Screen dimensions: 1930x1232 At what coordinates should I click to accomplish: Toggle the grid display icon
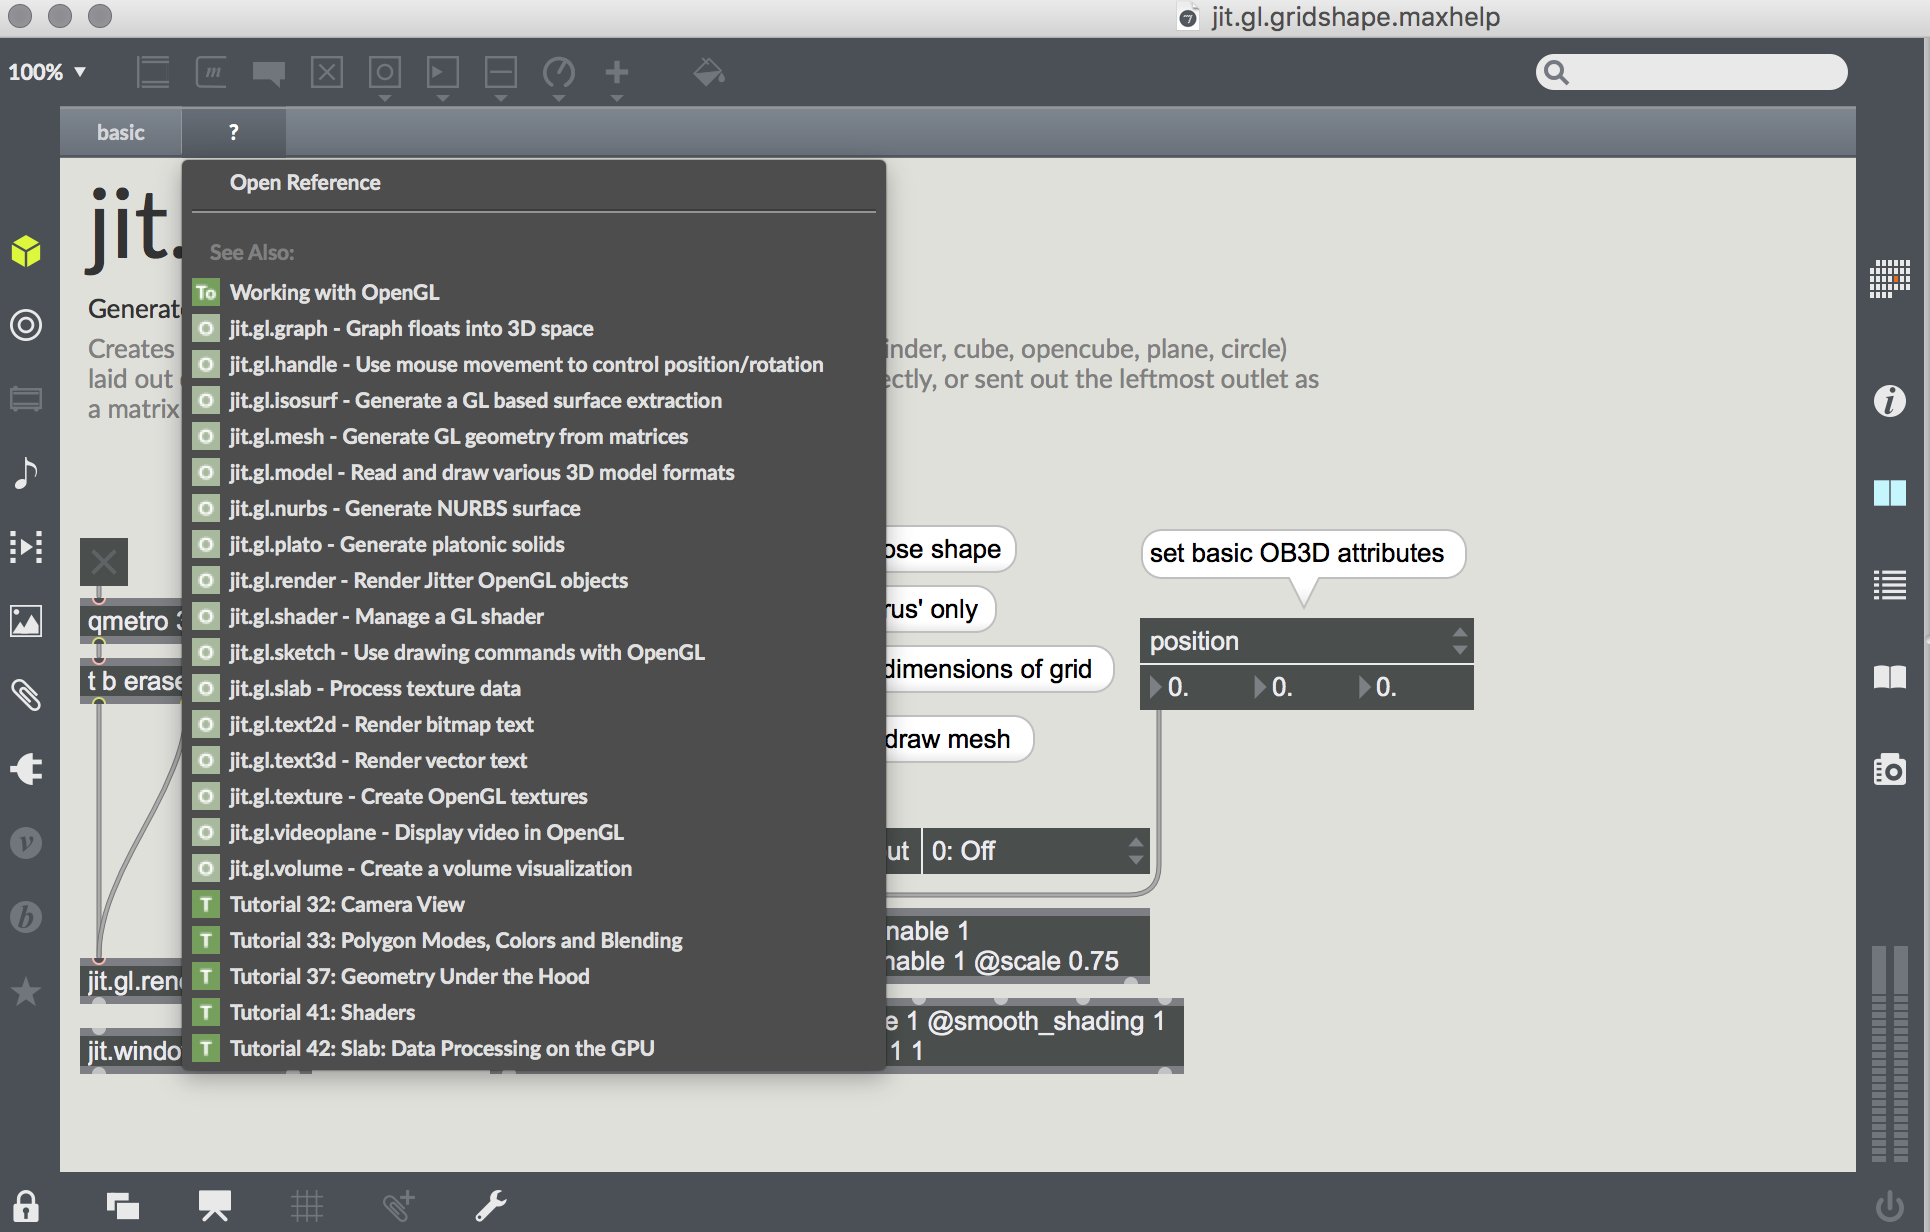pyautogui.click(x=307, y=1207)
